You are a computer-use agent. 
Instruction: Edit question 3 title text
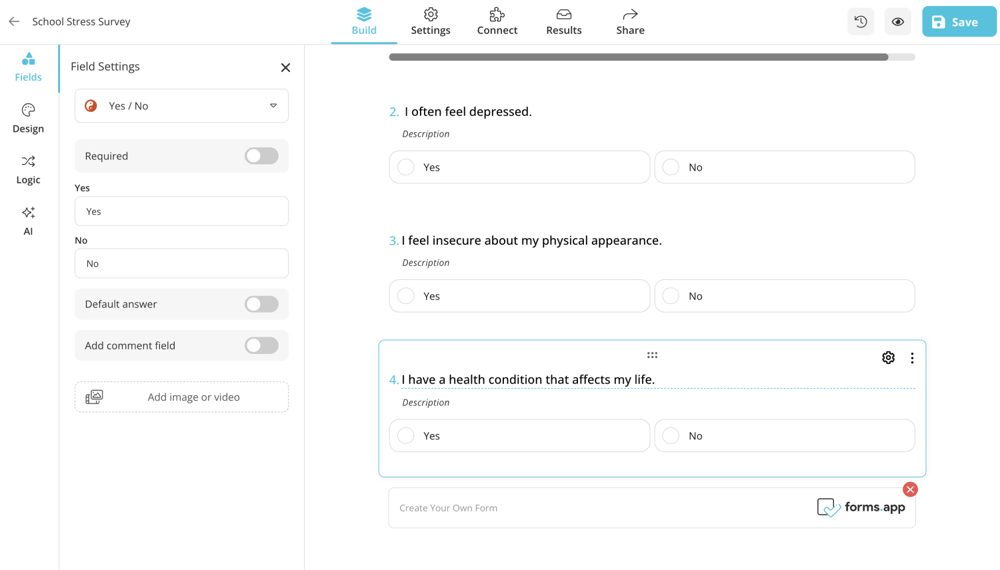(532, 240)
